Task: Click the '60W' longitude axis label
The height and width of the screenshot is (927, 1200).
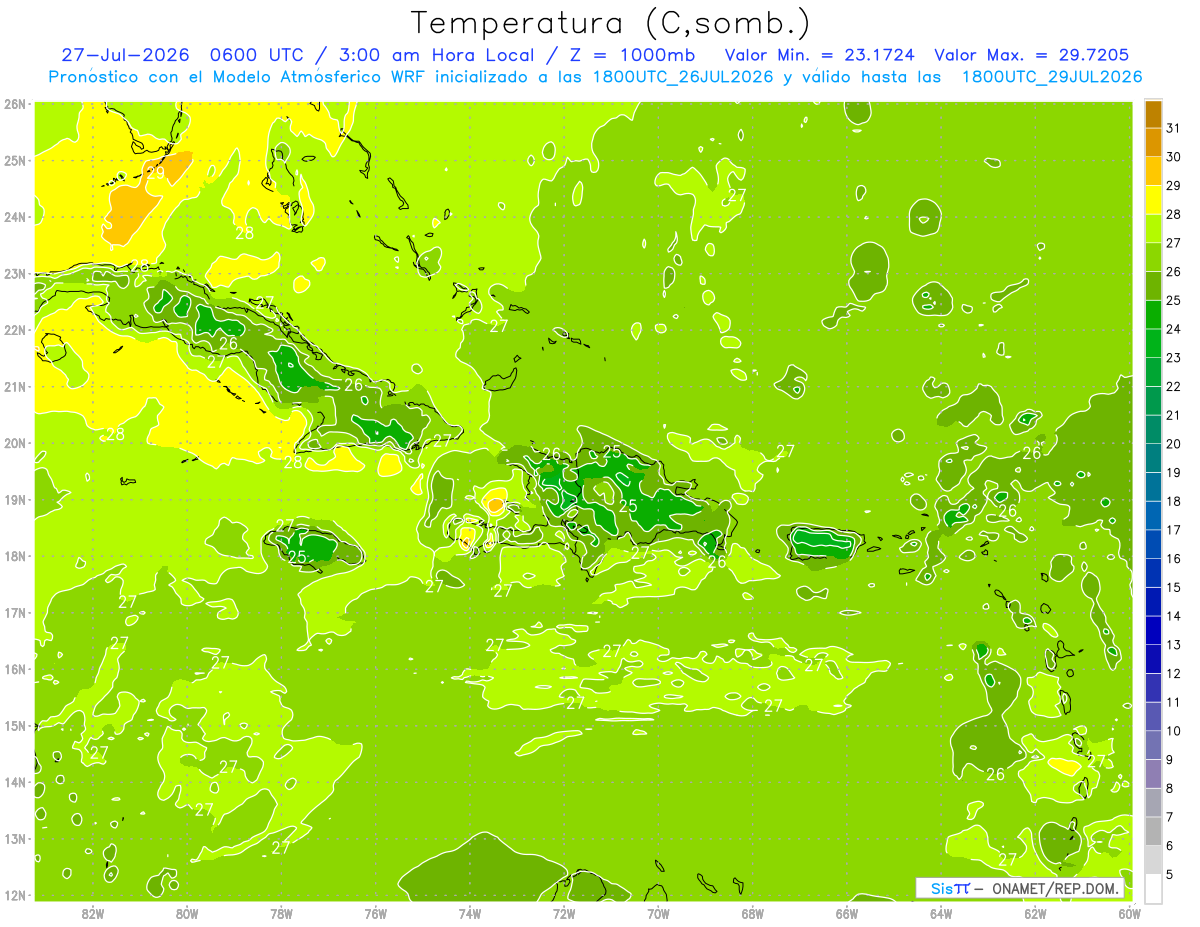Action: pyautogui.click(x=1130, y=913)
